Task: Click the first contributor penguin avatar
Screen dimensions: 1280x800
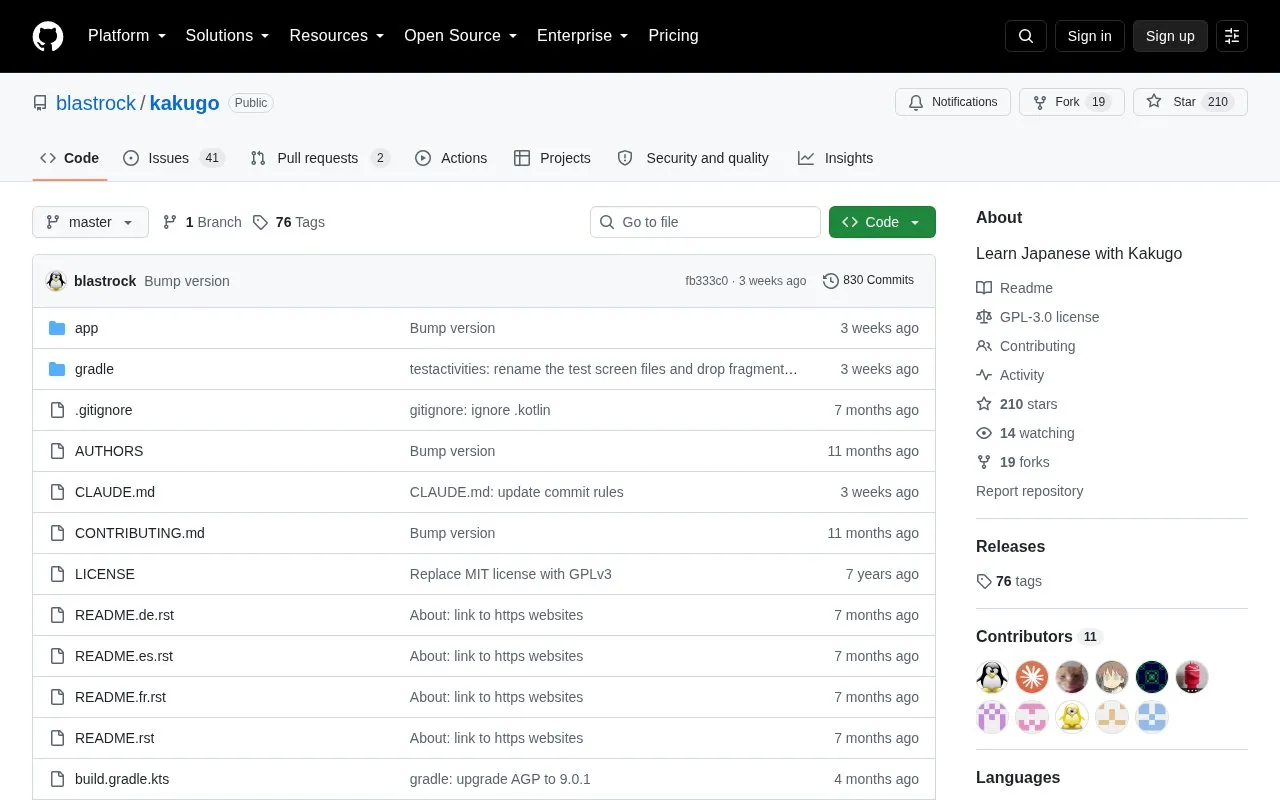Action: pyautogui.click(x=992, y=677)
